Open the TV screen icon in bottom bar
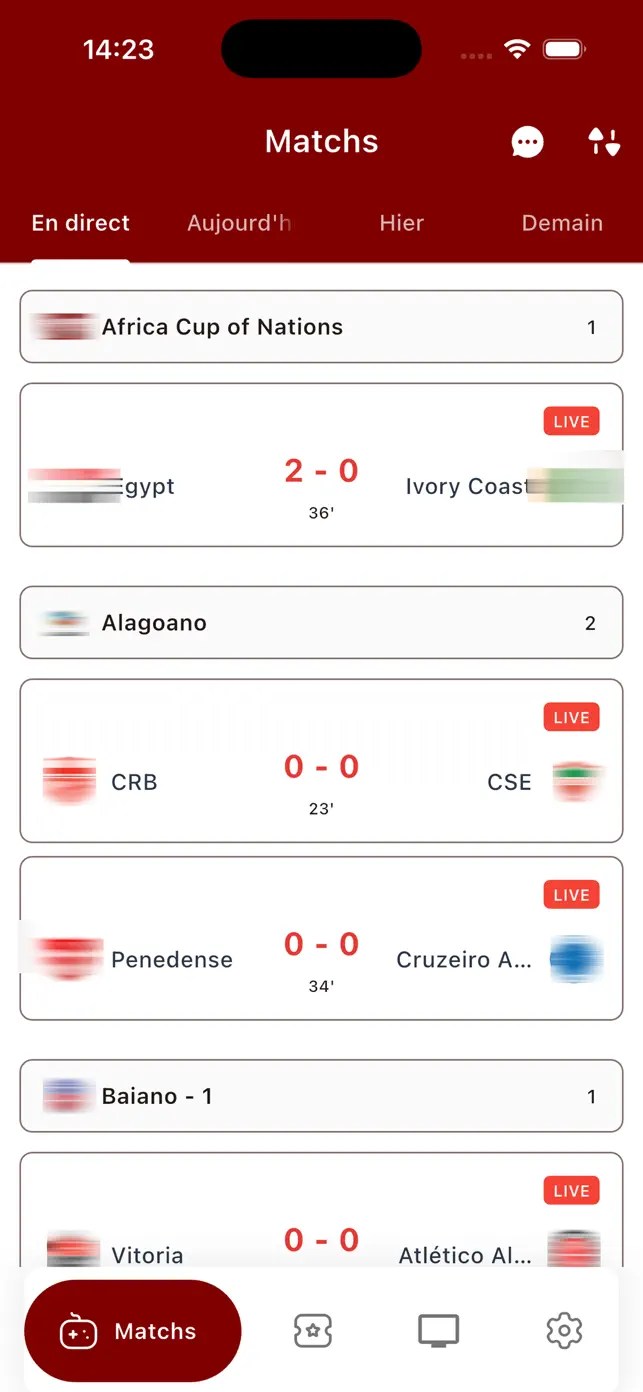Viewport: 643px width, 1392px height. click(438, 1331)
